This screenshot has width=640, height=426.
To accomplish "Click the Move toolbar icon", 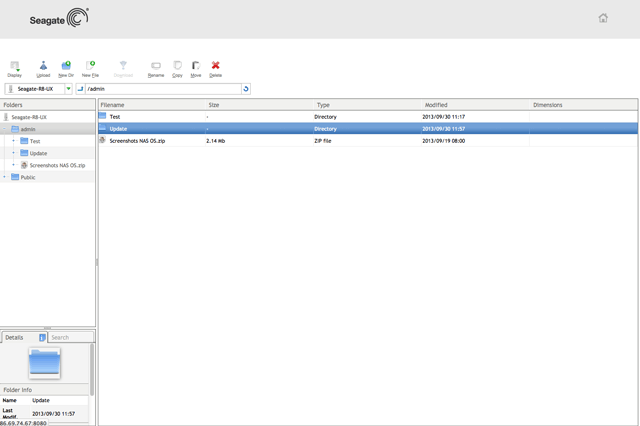I will [x=196, y=68].
